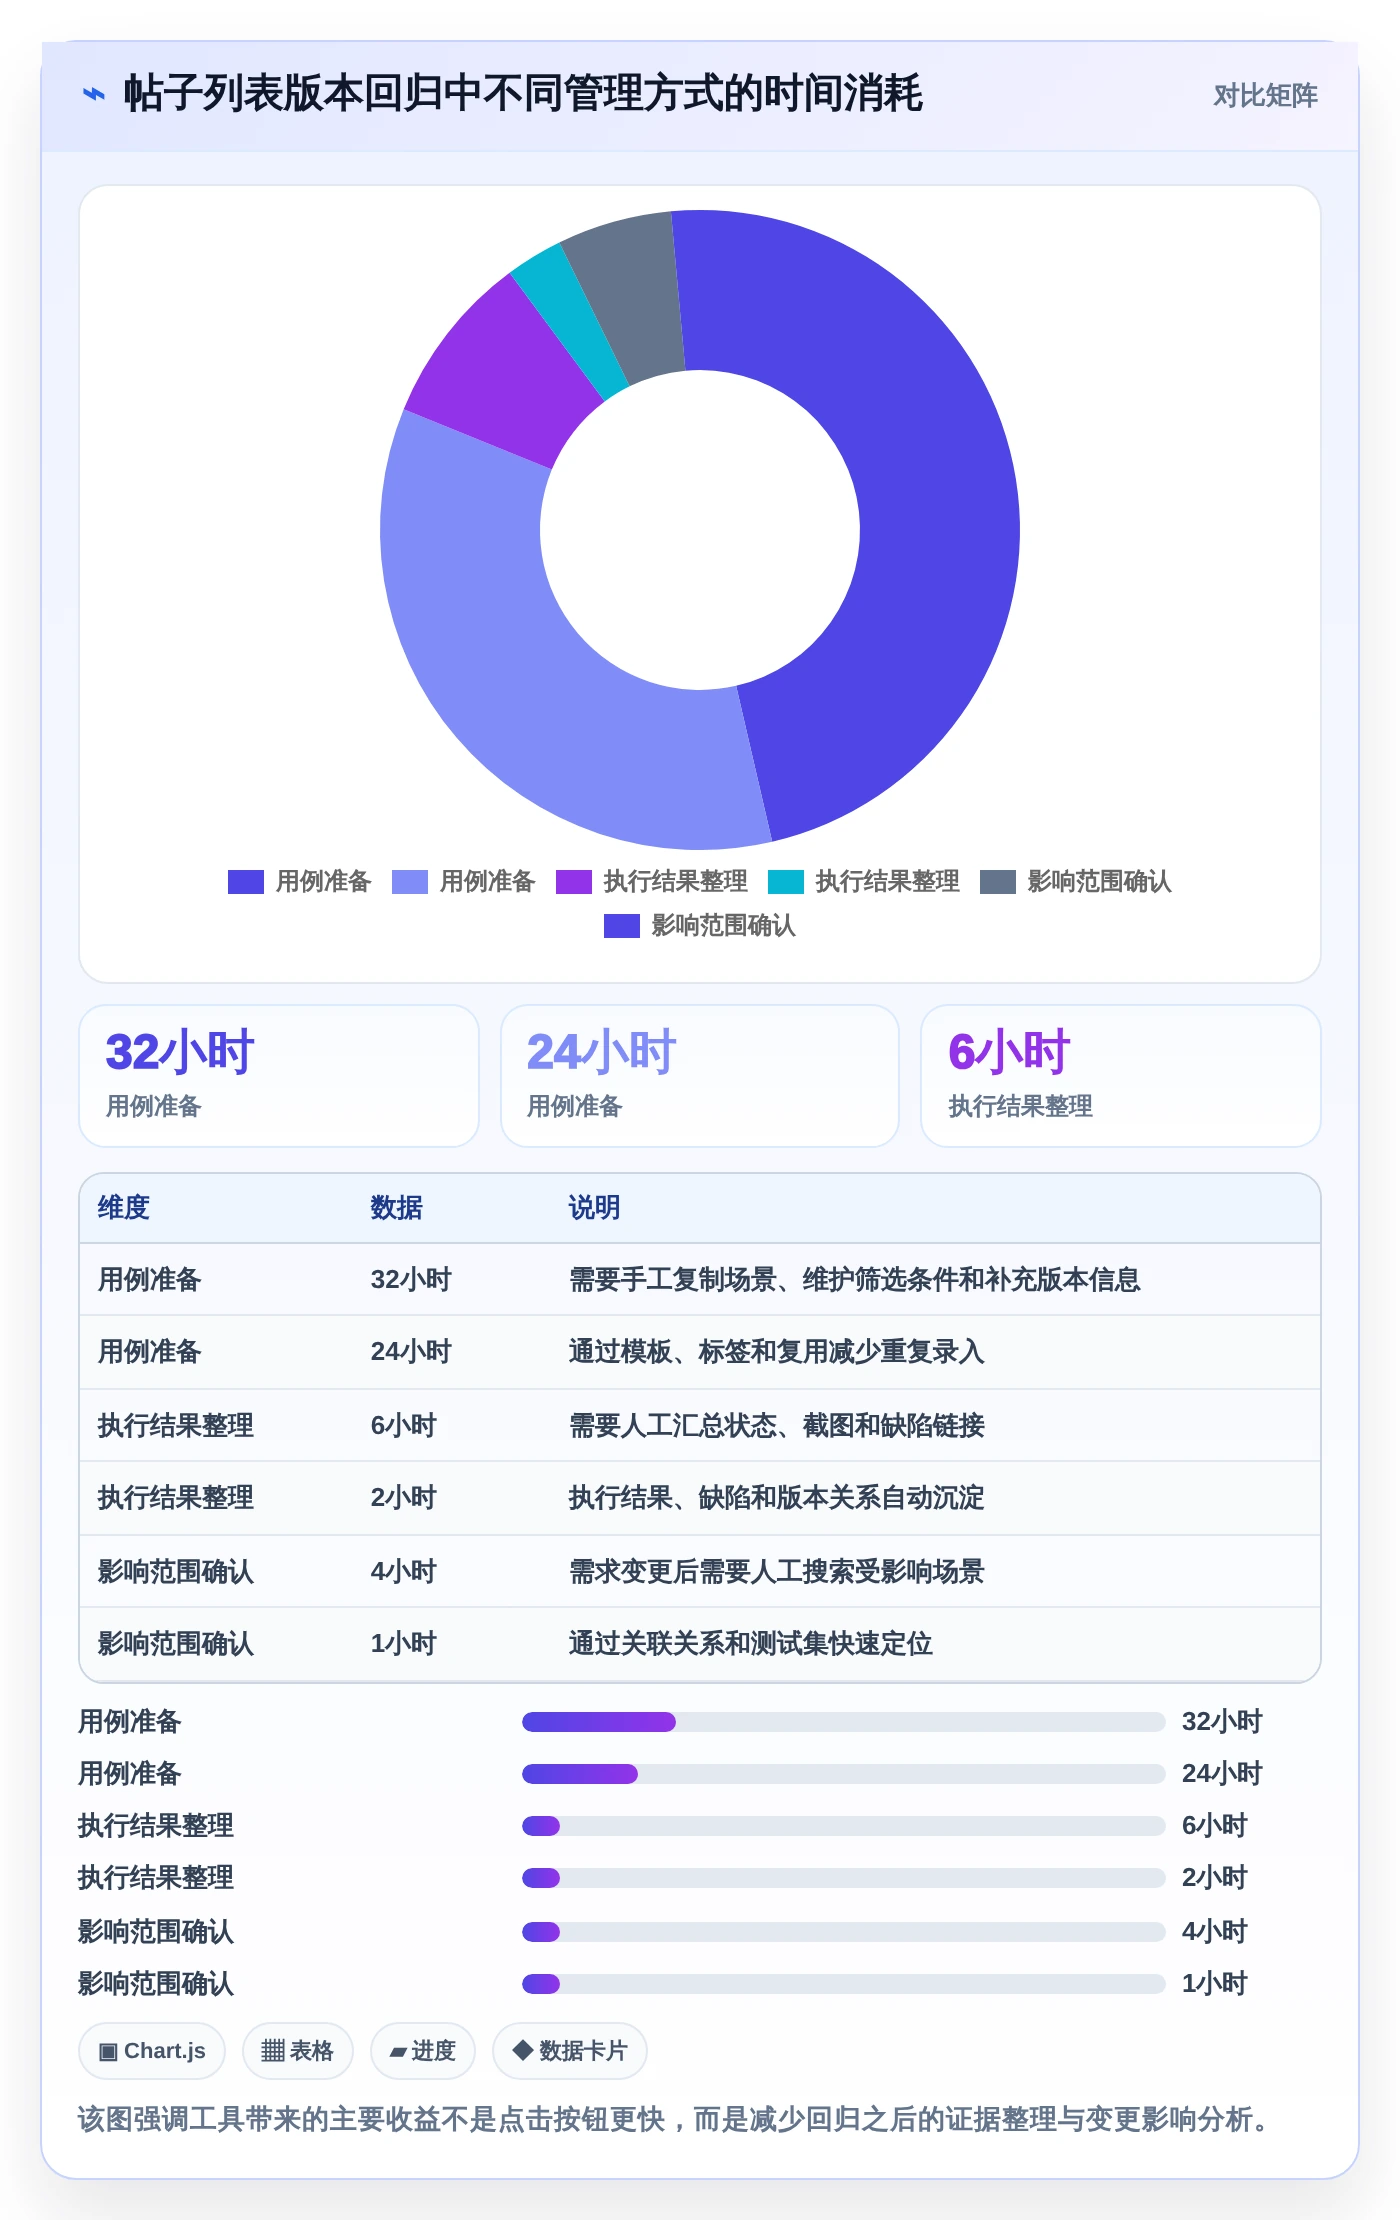This screenshot has height=2220, width=1400.
Task: Toggle the dark indigo 用例准备 legend item
Action: [x=299, y=881]
